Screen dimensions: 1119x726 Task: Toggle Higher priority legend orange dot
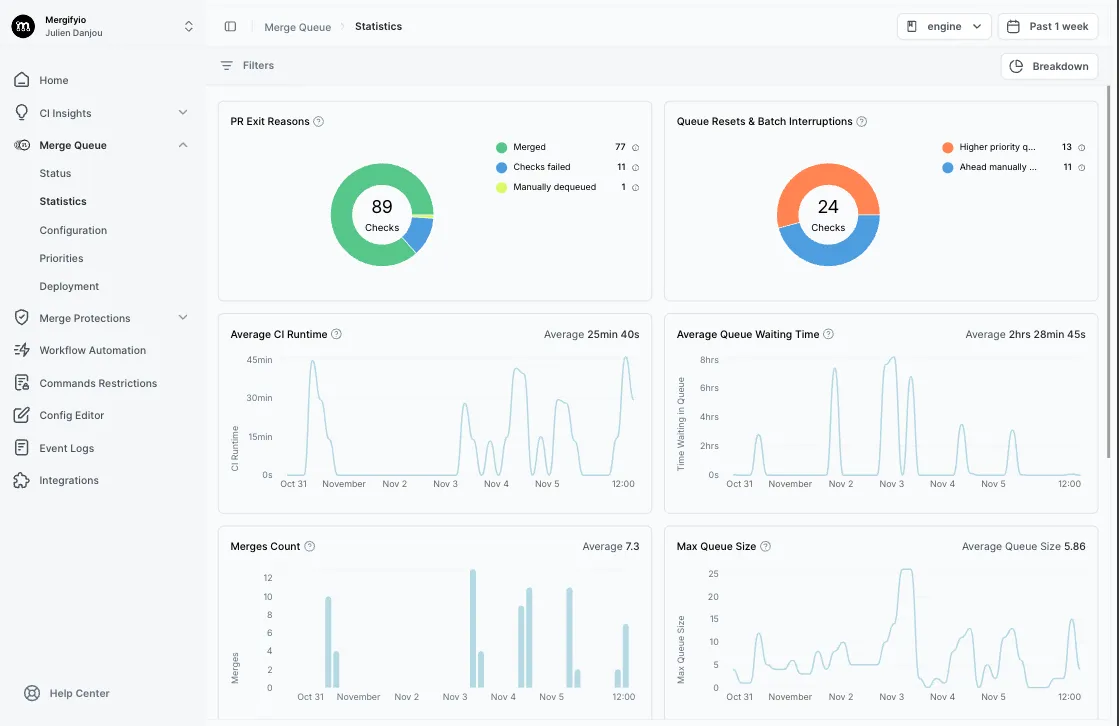947,147
